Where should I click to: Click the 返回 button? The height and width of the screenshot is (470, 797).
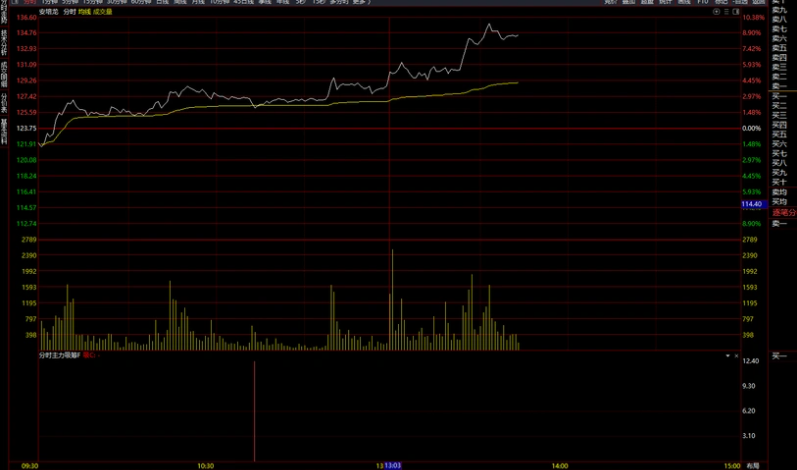click(763, 2)
